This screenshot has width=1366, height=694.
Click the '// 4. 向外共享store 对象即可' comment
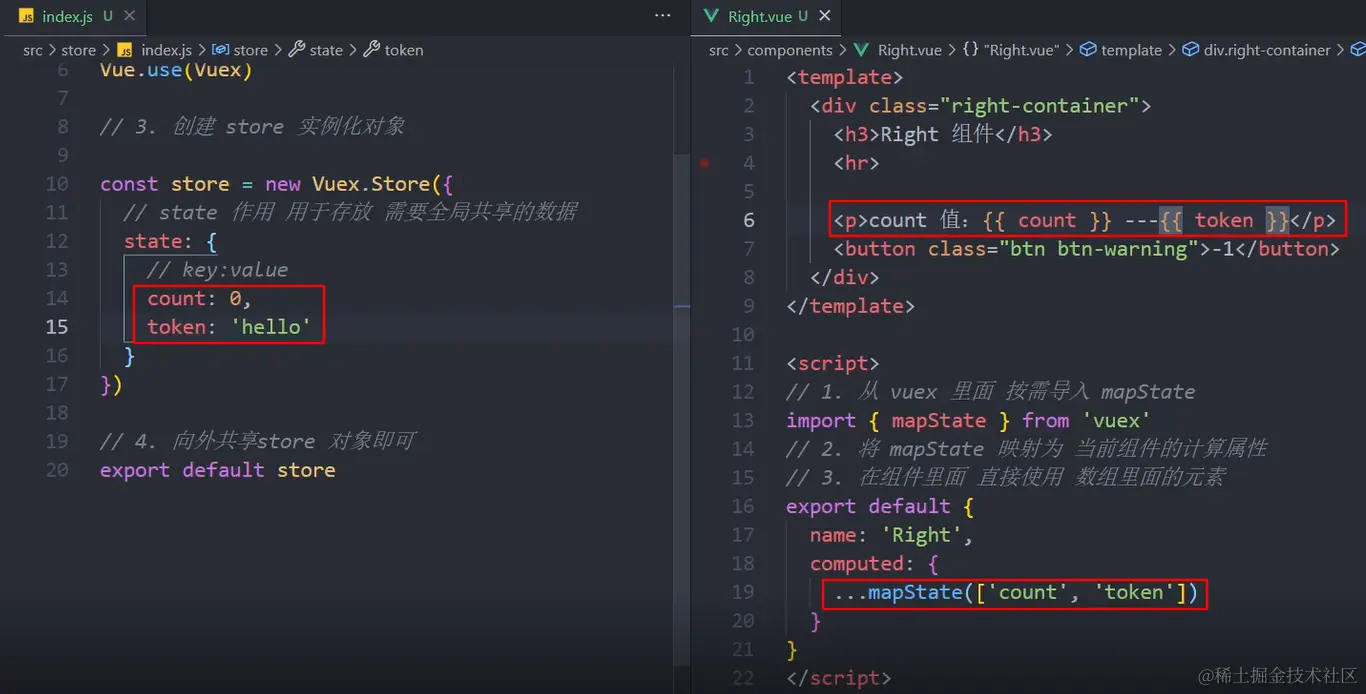tap(258, 441)
